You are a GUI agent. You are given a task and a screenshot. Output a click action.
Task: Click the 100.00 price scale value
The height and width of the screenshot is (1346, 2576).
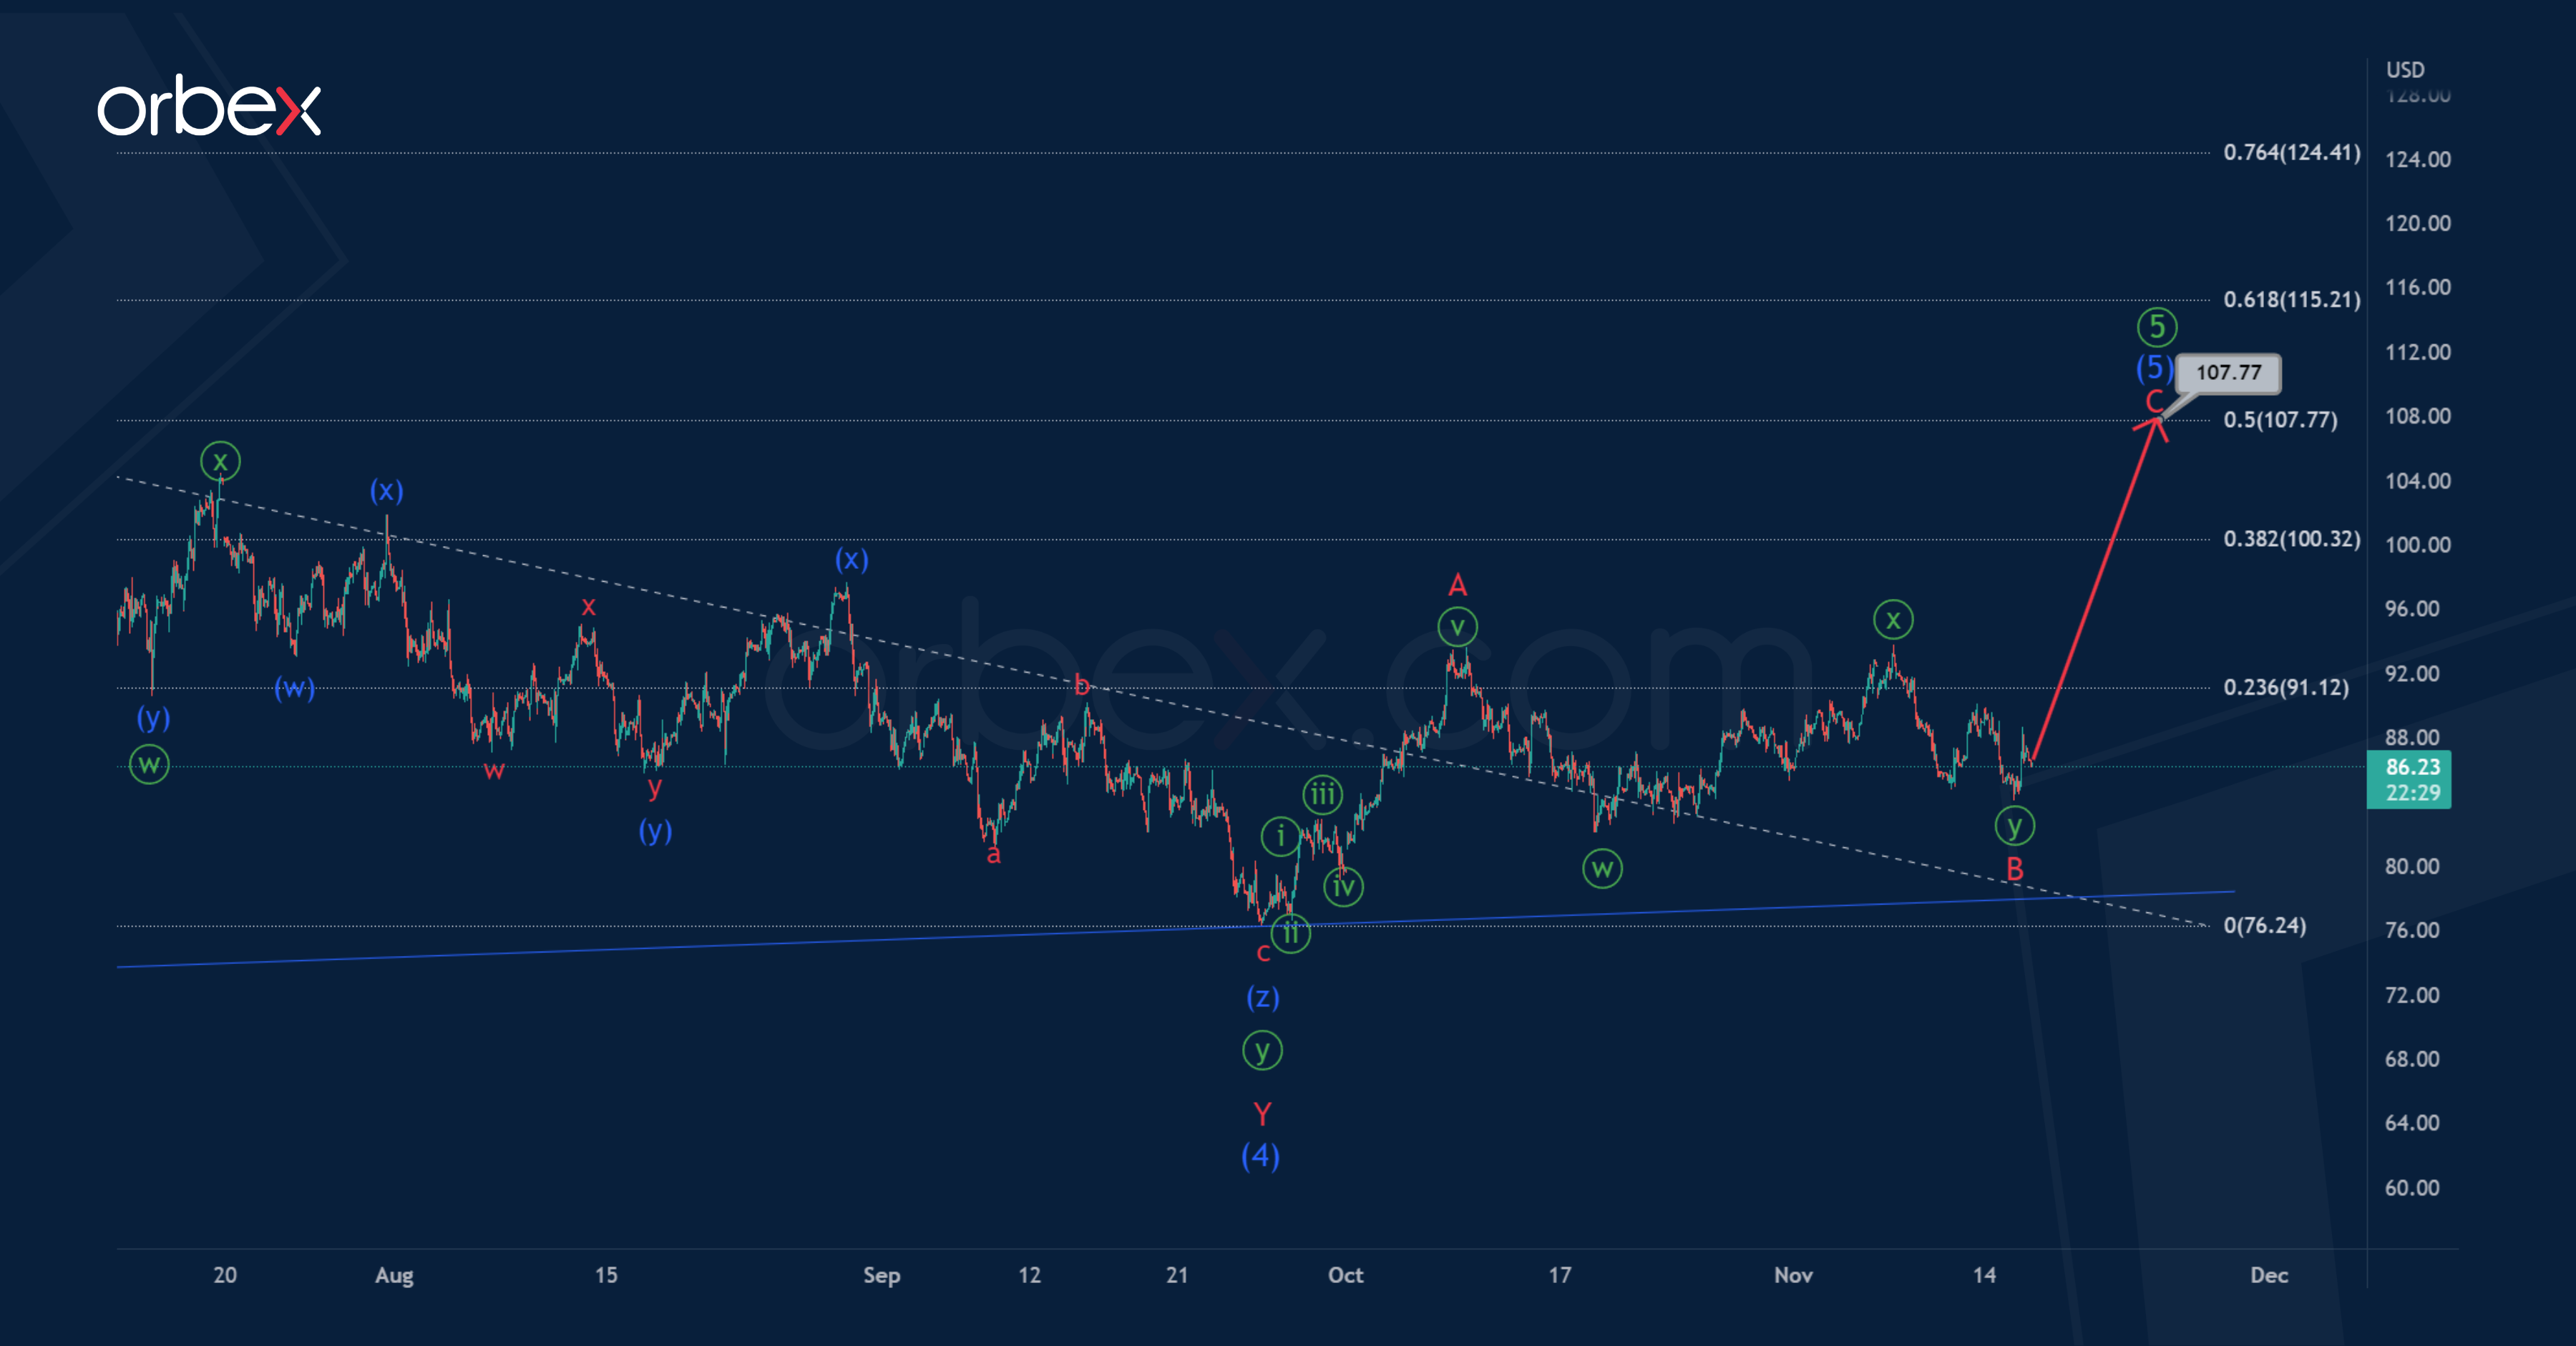(2417, 545)
